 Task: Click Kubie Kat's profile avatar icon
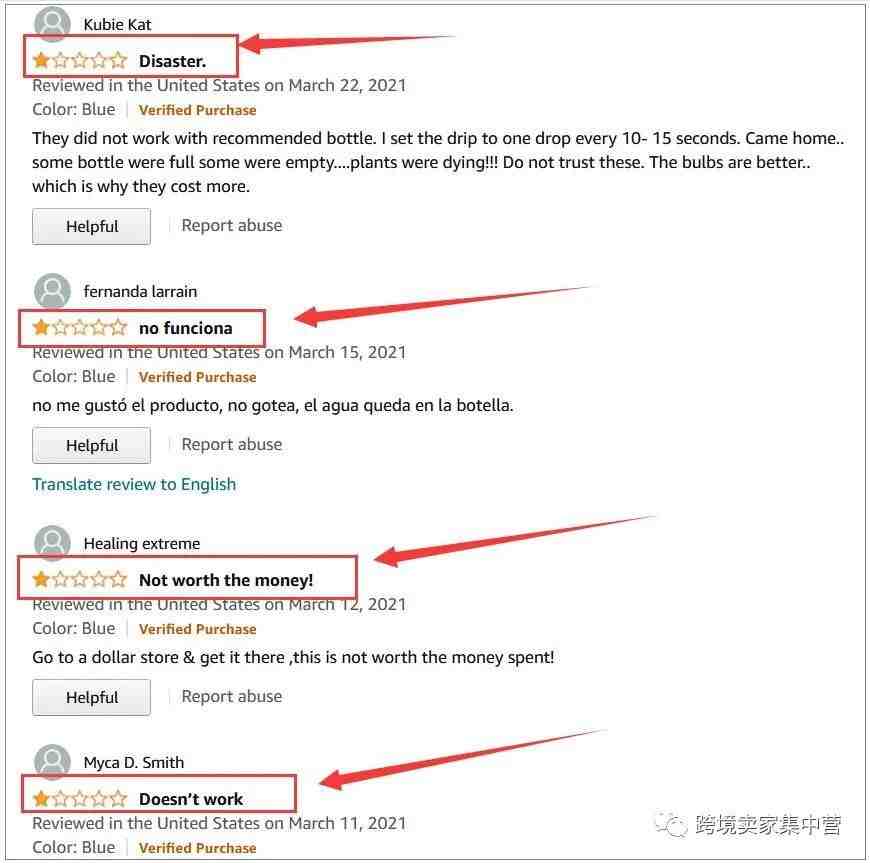pos(52,23)
